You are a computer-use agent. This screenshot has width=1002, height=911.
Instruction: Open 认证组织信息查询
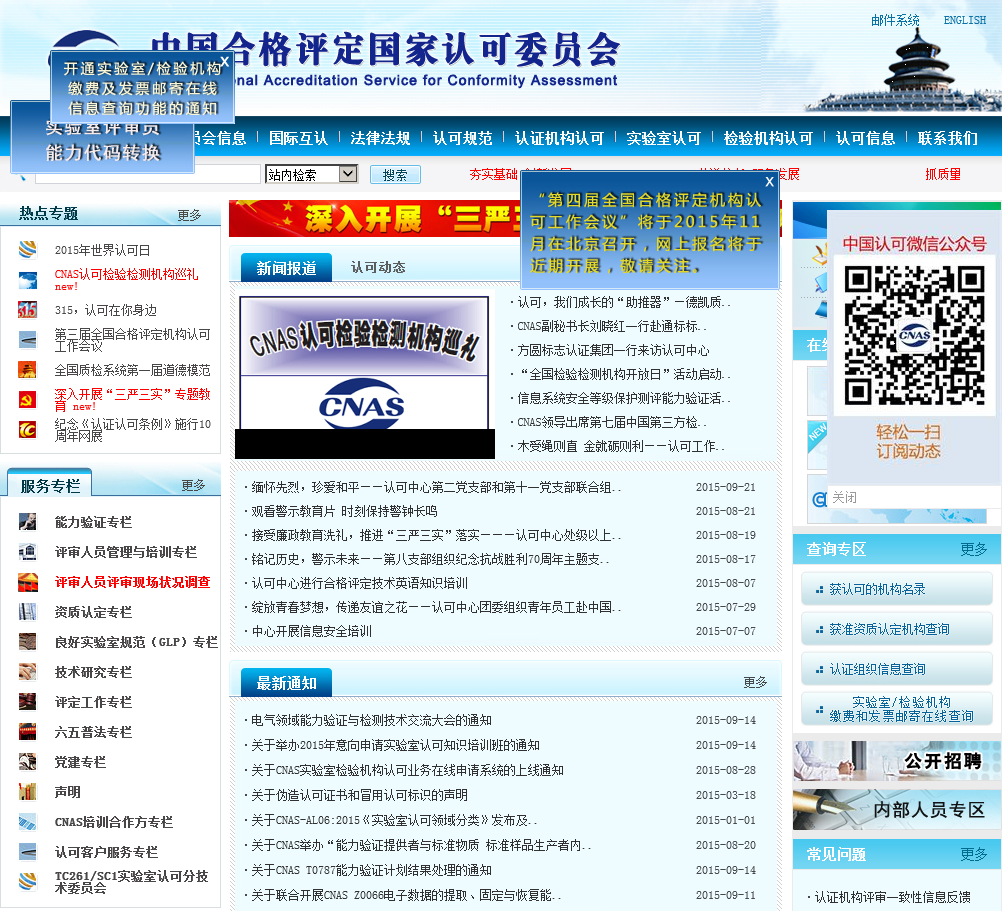897,670
